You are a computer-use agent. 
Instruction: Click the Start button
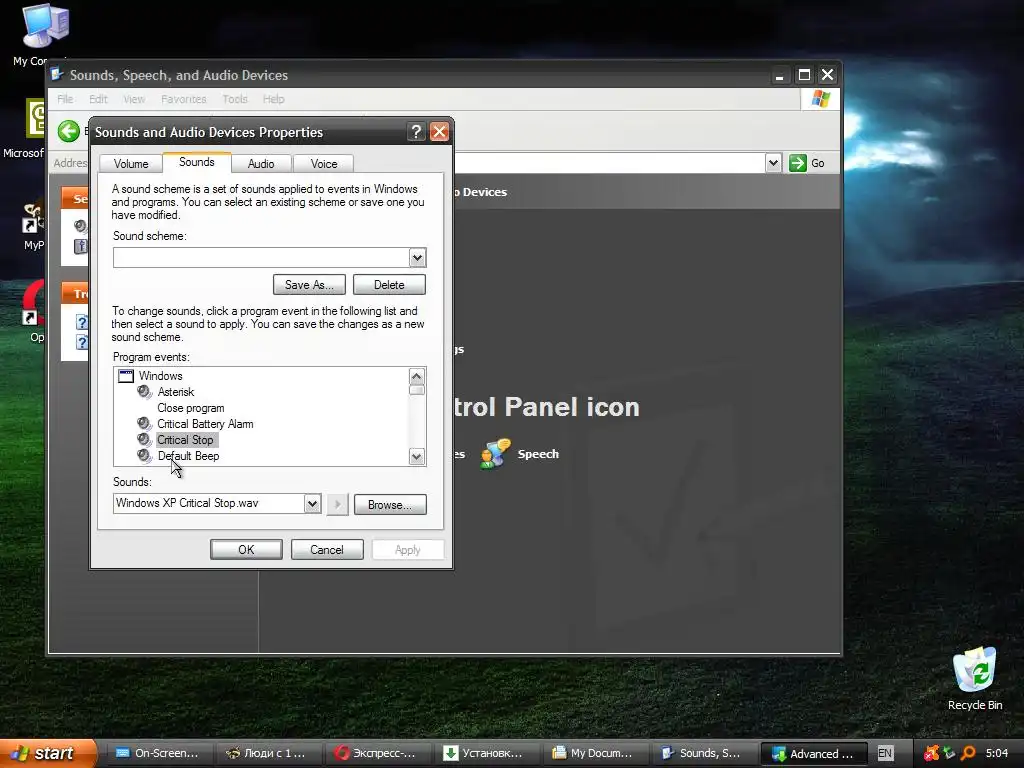pyautogui.click(x=47, y=753)
